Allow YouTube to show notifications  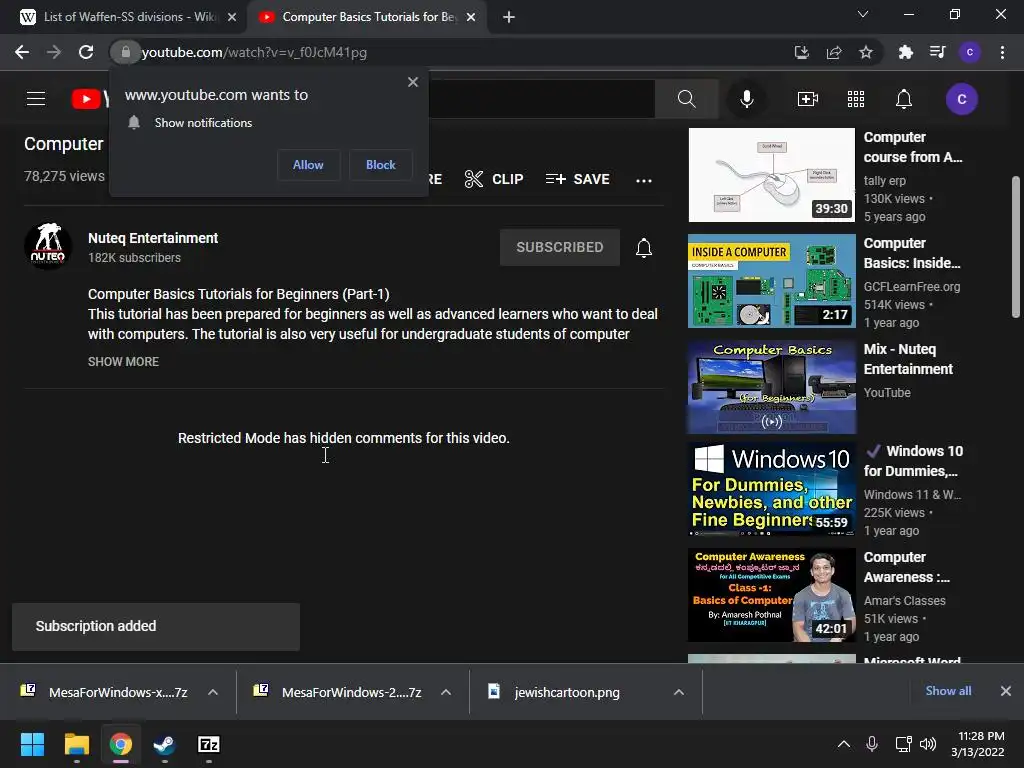[x=308, y=165]
